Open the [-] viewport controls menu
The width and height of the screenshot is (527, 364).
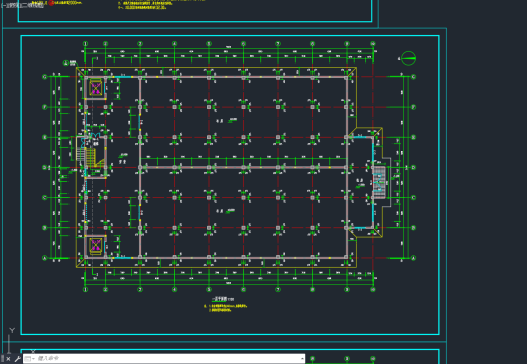pyautogui.click(x=3, y=5)
